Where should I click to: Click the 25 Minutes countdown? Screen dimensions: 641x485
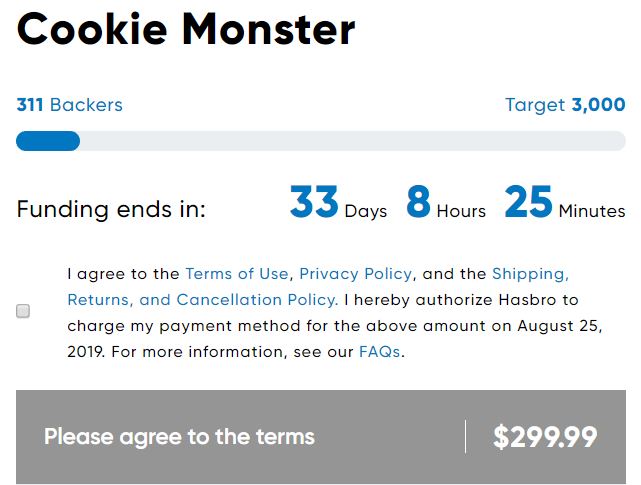[564, 204]
